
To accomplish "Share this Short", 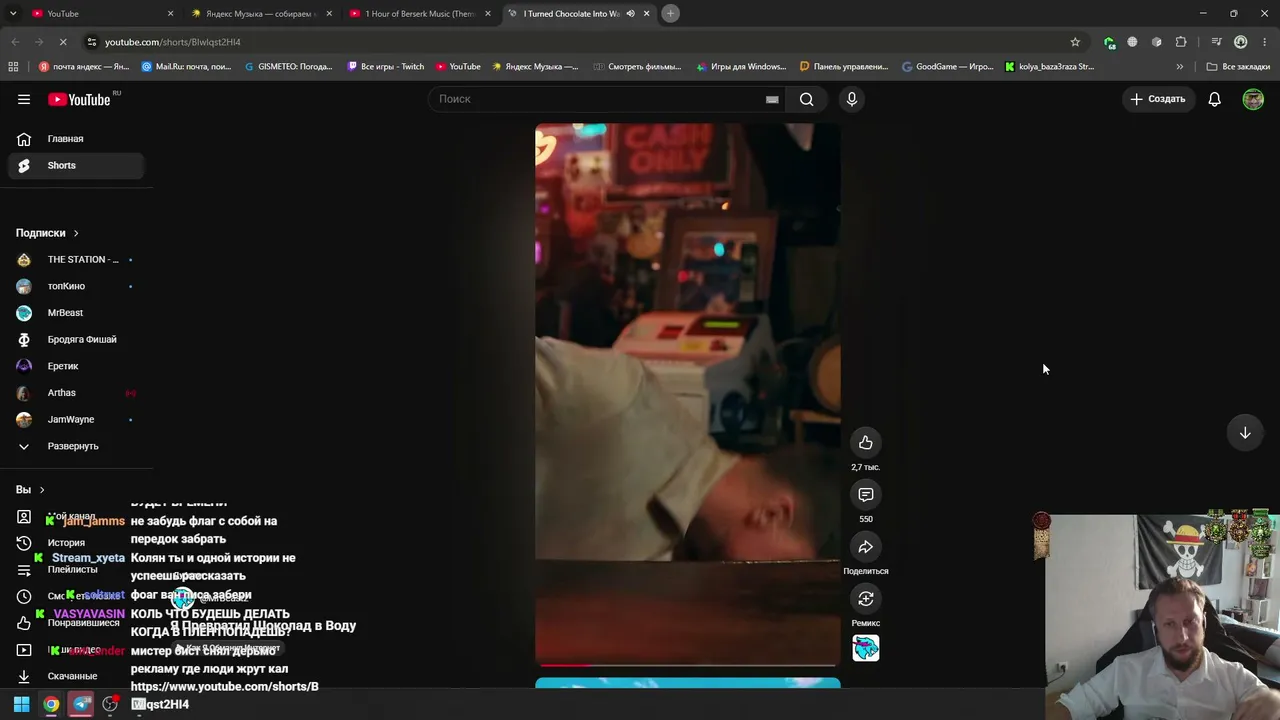I will click(866, 547).
